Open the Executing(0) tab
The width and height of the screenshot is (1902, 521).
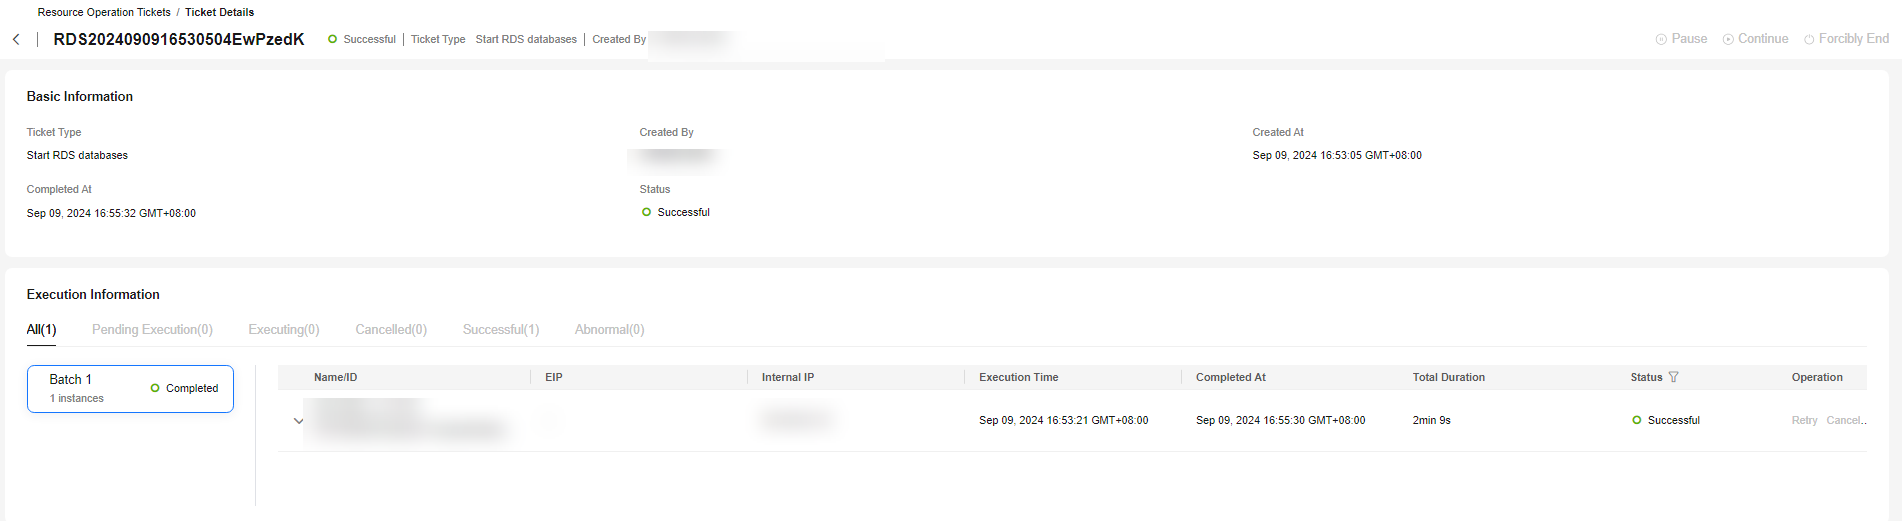284,329
